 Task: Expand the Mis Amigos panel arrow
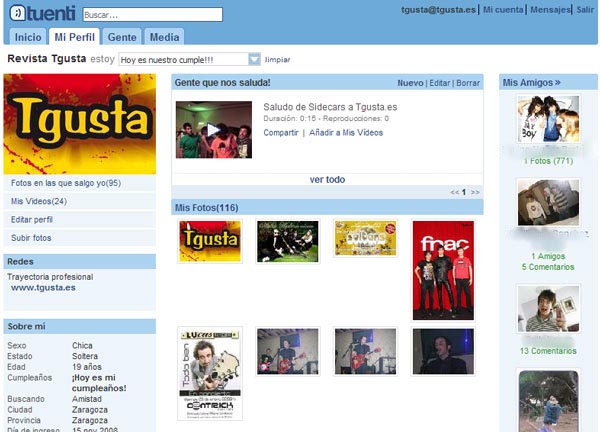pos(557,83)
